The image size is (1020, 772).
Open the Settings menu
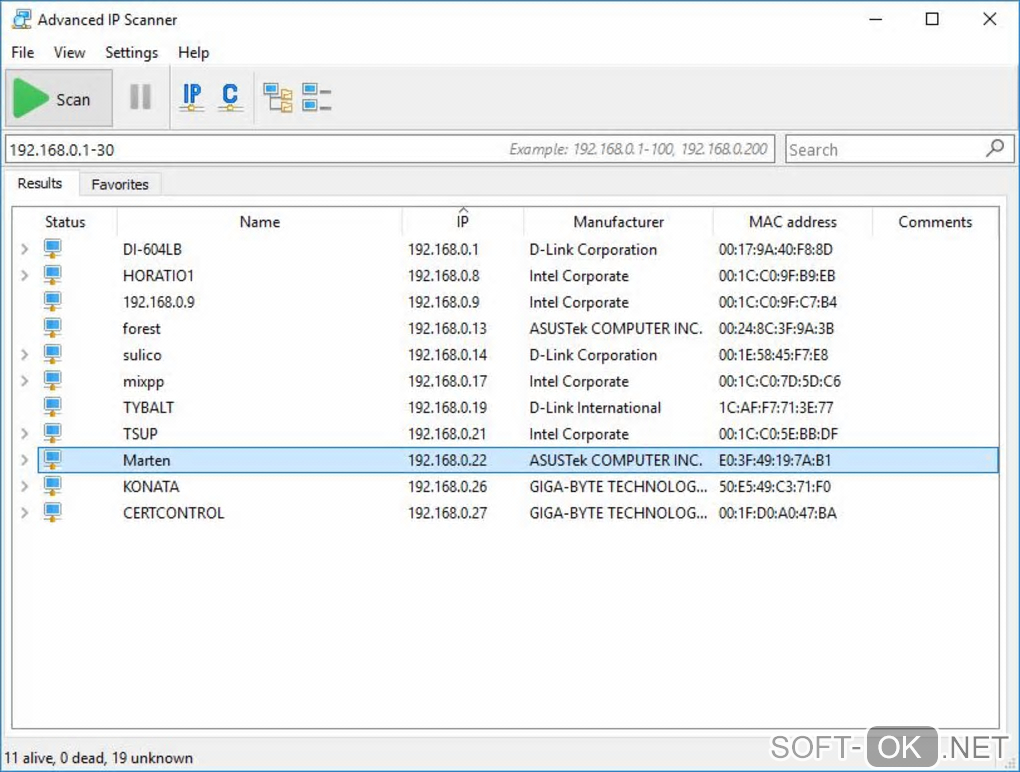pyautogui.click(x=131, y=53)
